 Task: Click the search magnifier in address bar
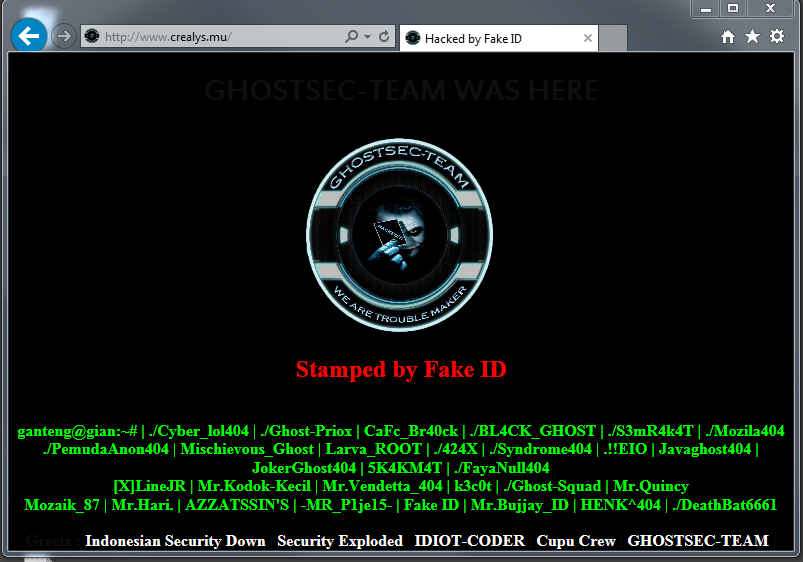click(351, 36)
